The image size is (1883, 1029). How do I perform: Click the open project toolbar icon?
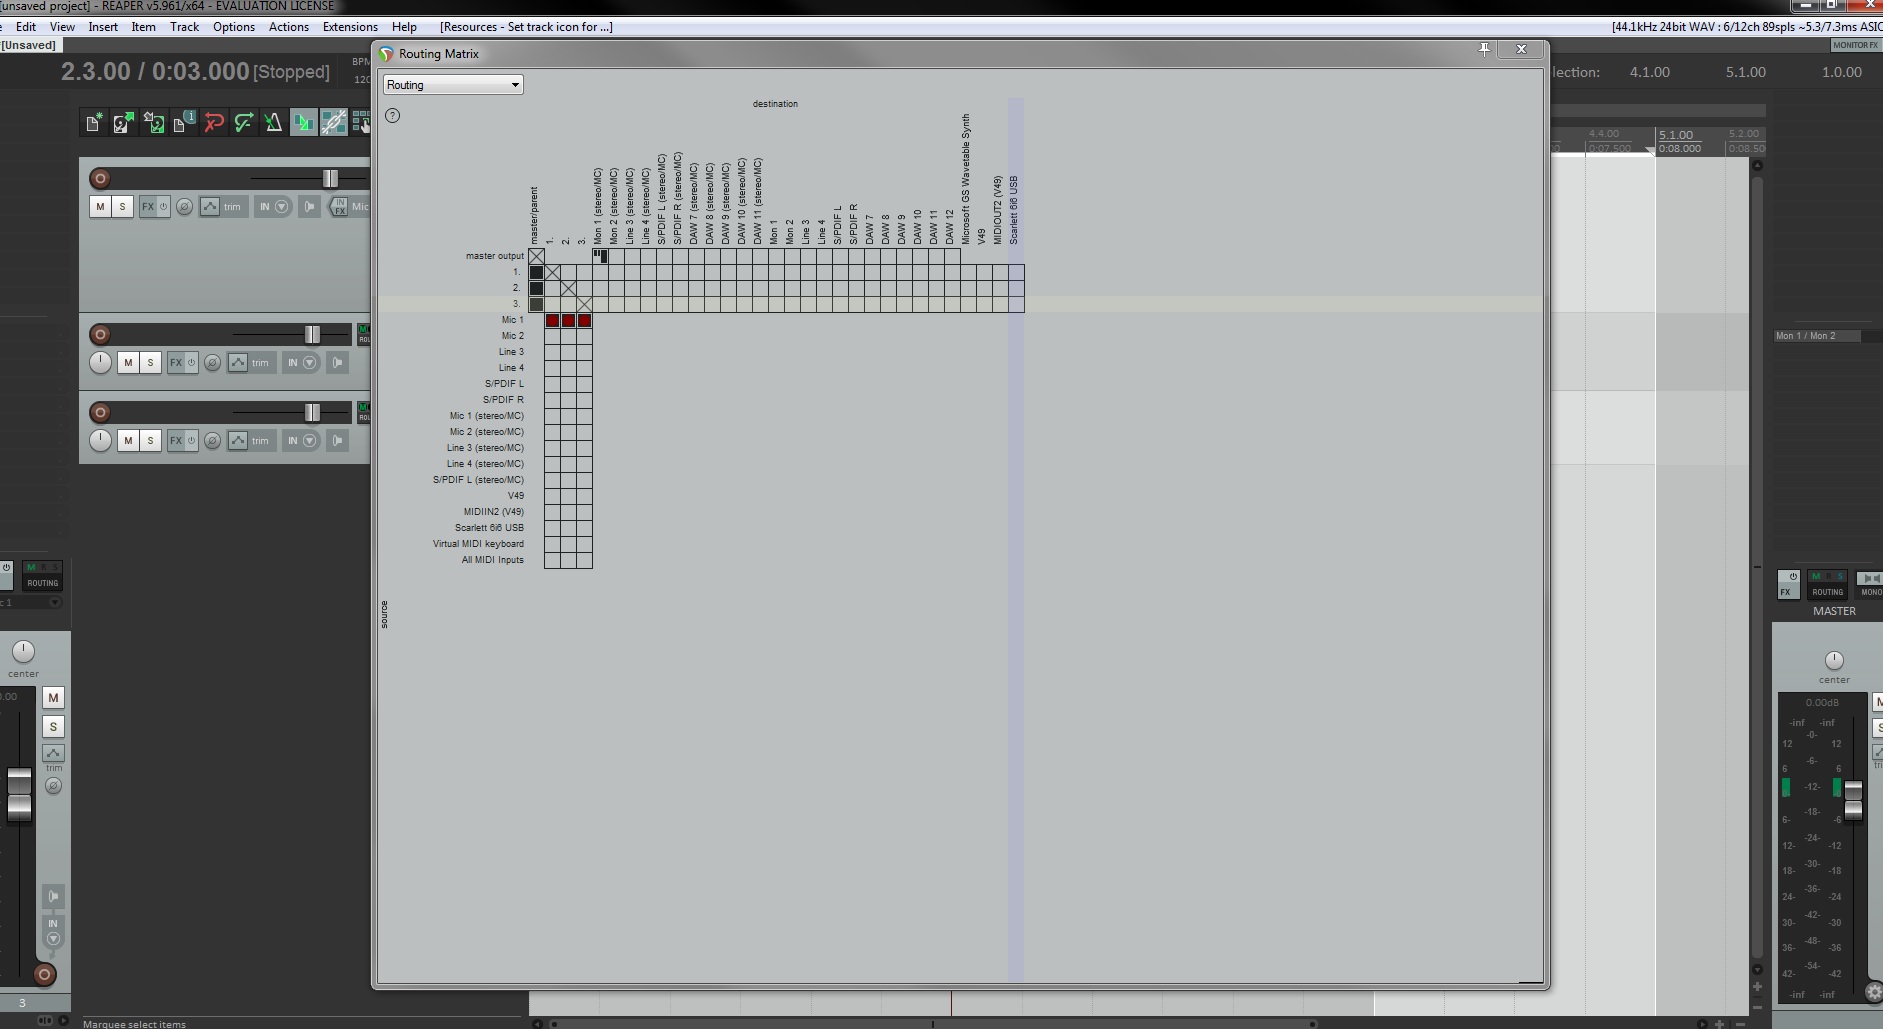pos(123,123)
